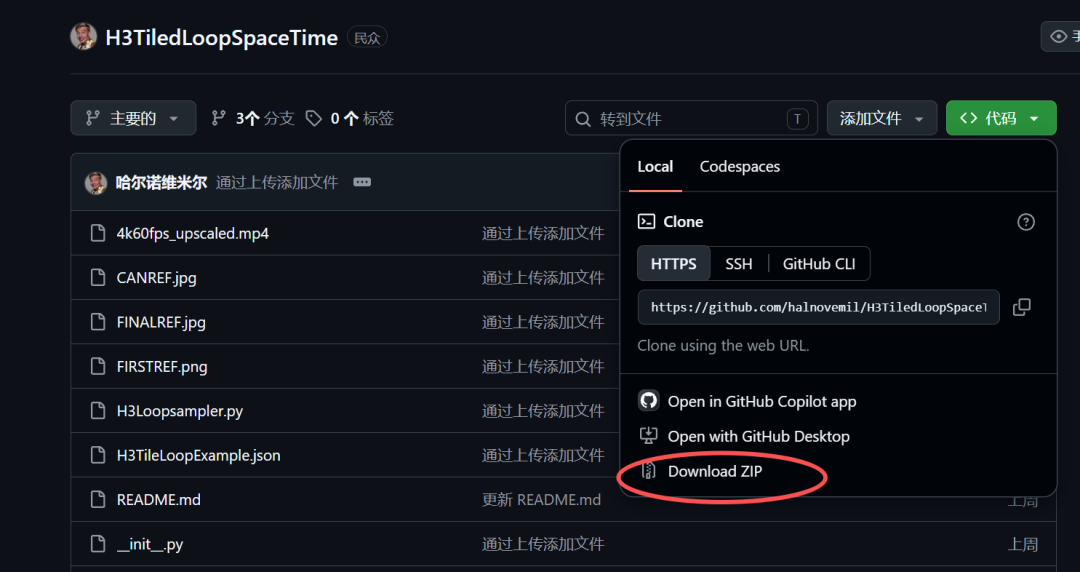
Task: Open the file CANREF.jpg
Action: [156, 278]
